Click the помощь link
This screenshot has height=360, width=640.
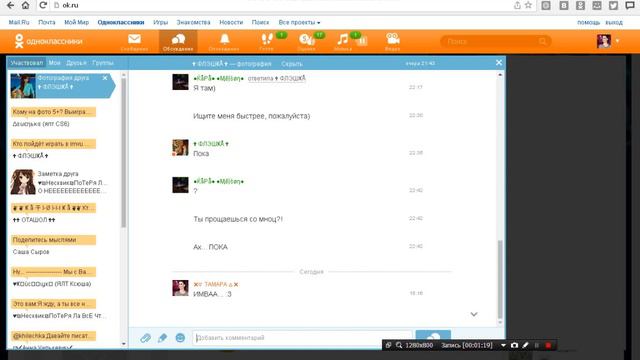588,22
